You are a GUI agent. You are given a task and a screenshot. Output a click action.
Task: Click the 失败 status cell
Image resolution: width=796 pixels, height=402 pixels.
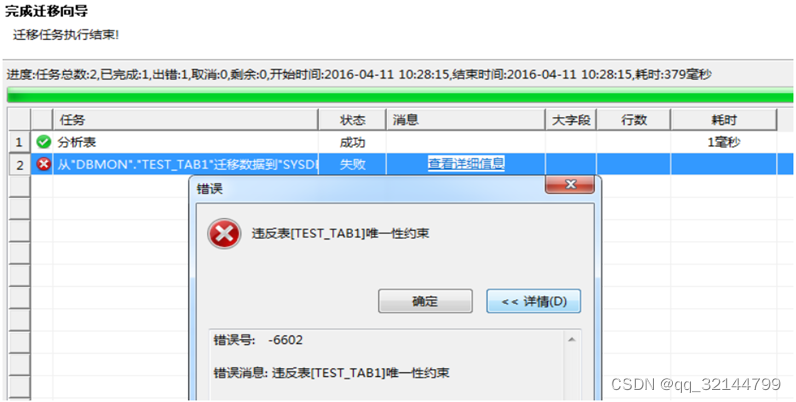tap(352, 164)
